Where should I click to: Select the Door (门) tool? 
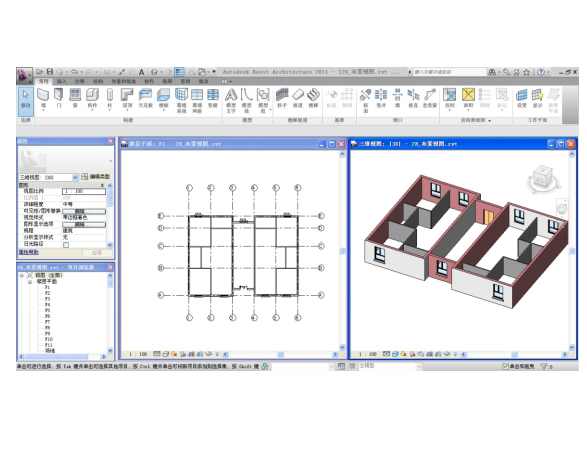coord(59,99)
